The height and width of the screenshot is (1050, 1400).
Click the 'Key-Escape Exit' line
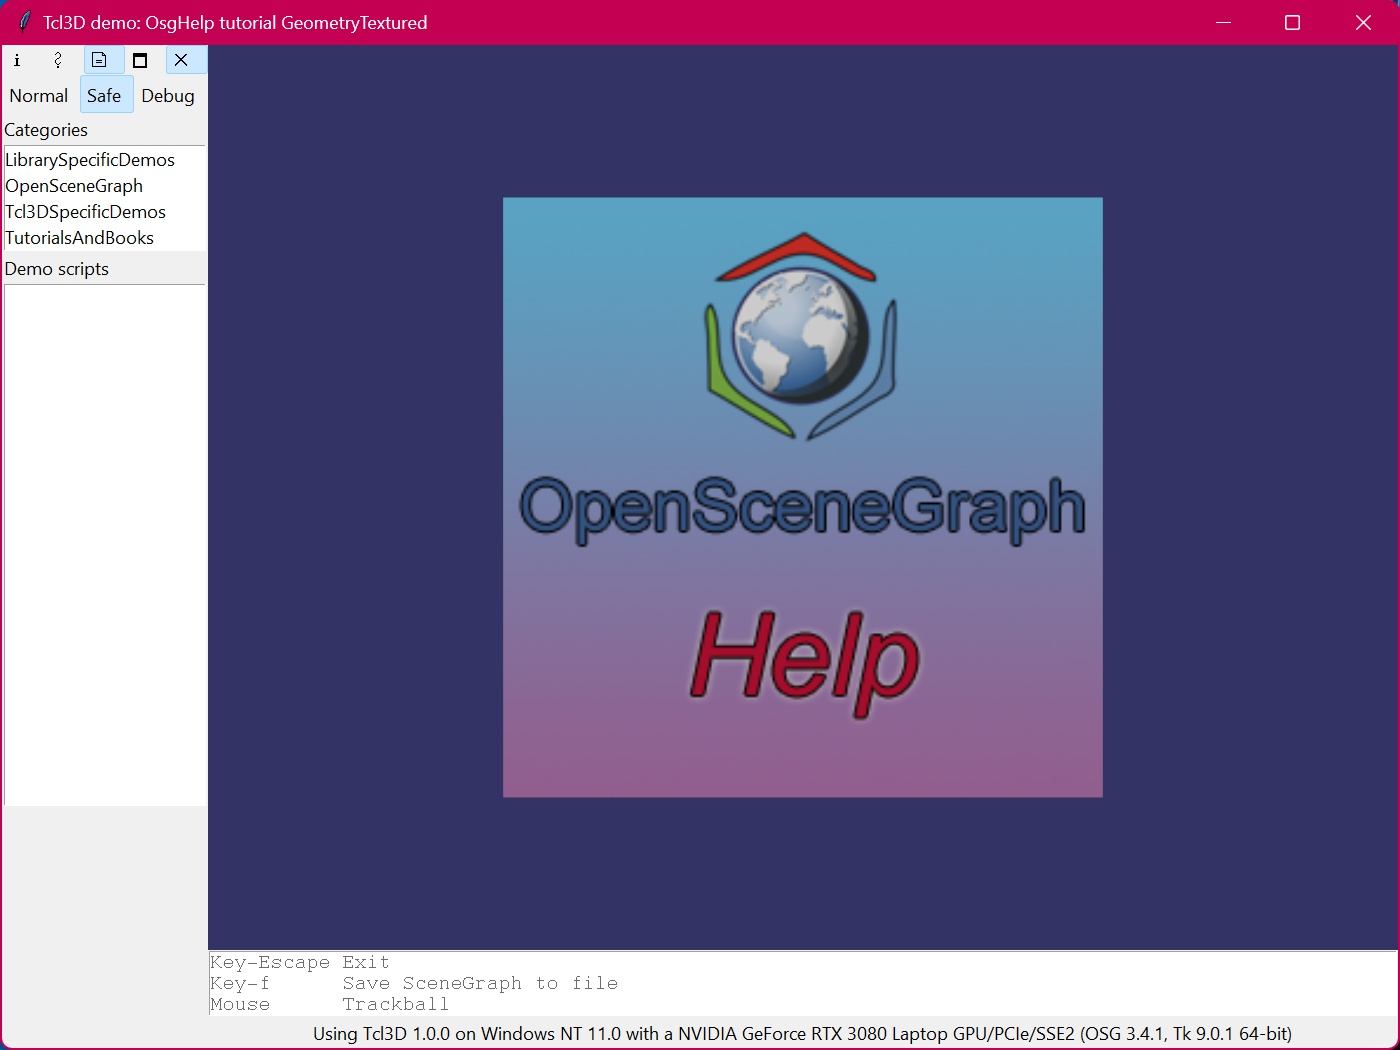click(300, 962)
